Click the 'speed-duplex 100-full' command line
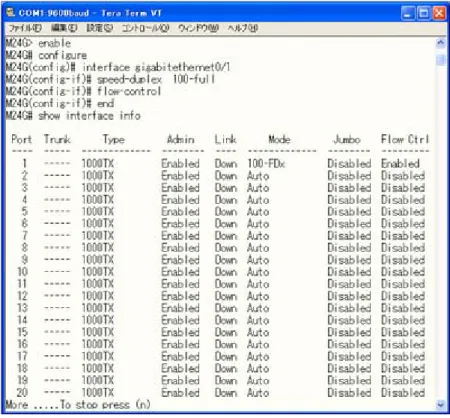The height and width of the screenshot is (418, 450). (110, 79)
